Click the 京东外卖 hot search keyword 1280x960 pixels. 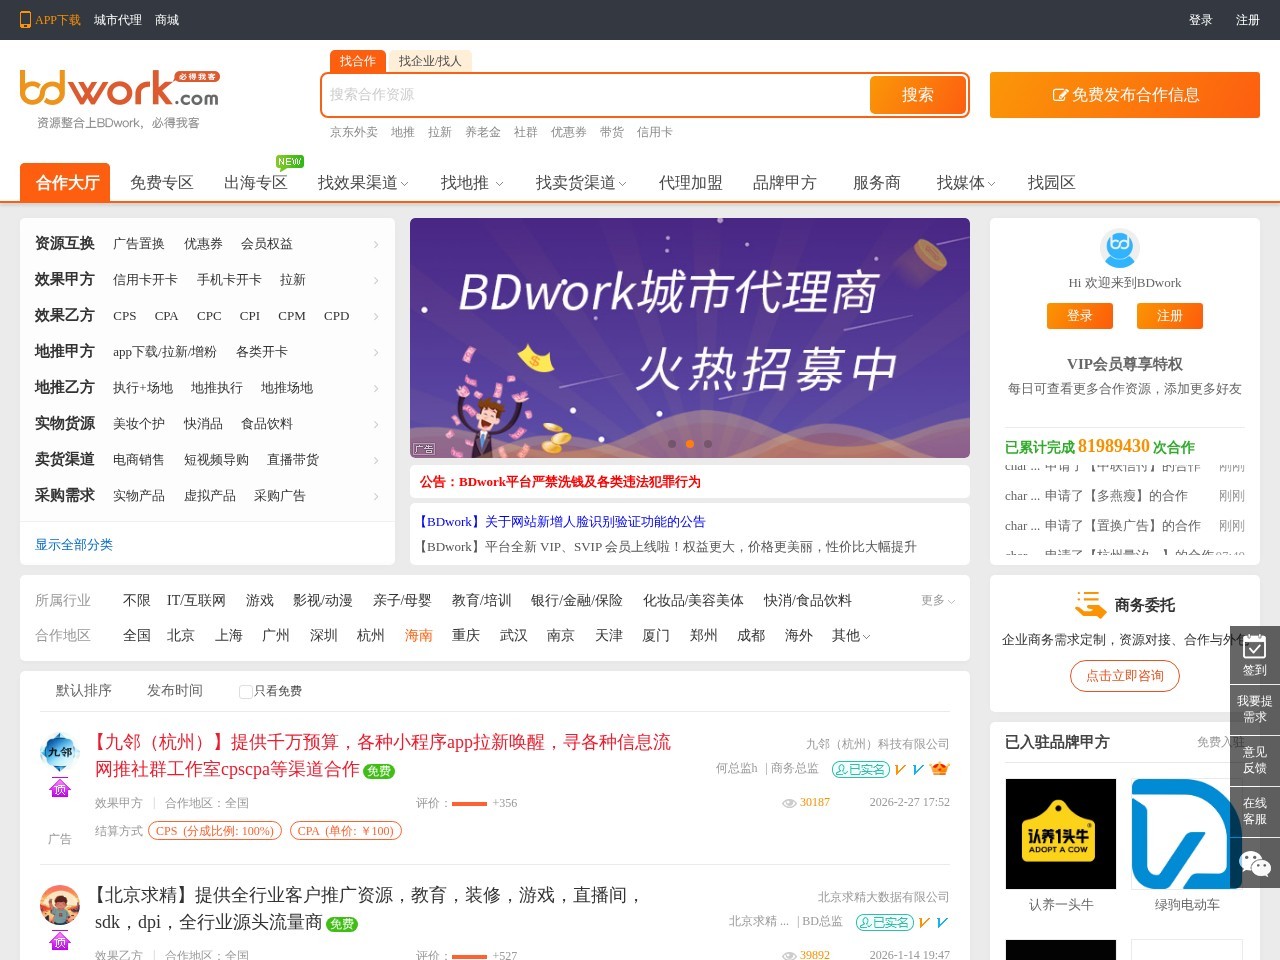pos(354,132)
